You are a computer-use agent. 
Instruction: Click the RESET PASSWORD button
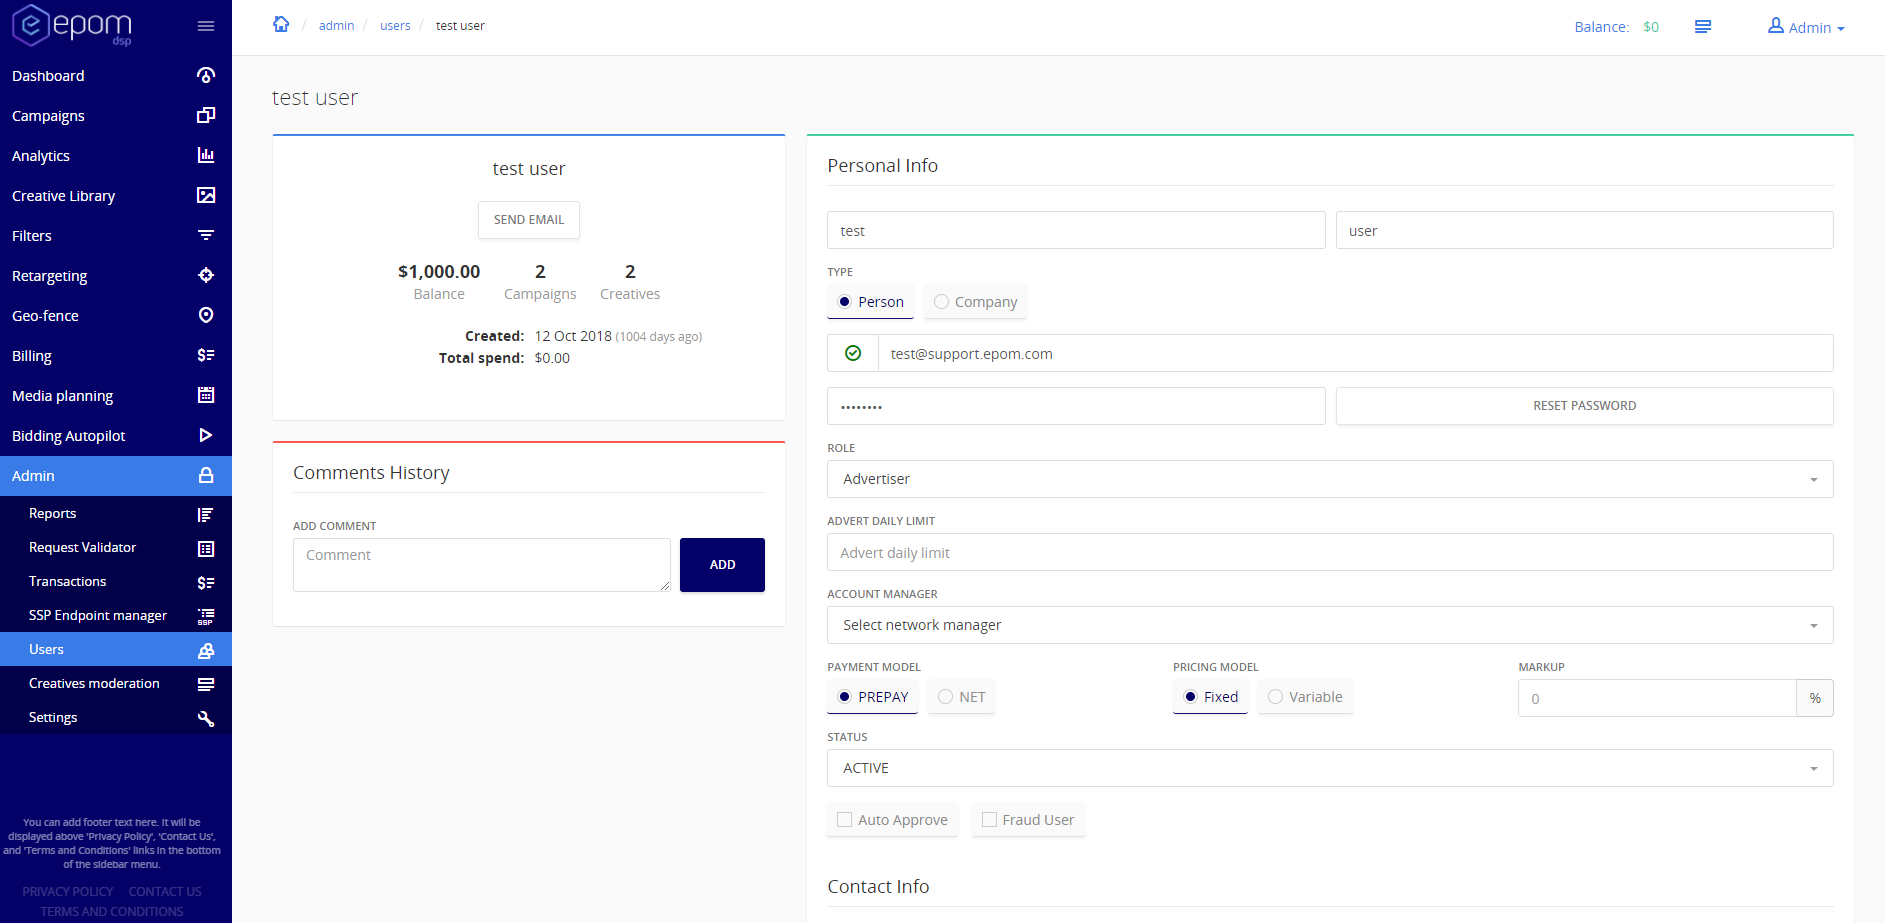[x=1585, y=406]
